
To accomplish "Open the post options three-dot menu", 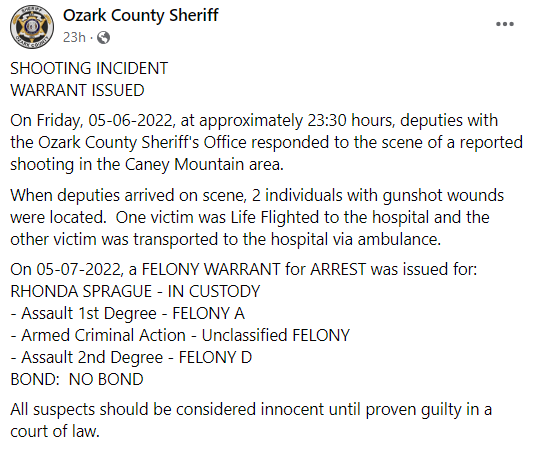I will (x=505, y=24).
